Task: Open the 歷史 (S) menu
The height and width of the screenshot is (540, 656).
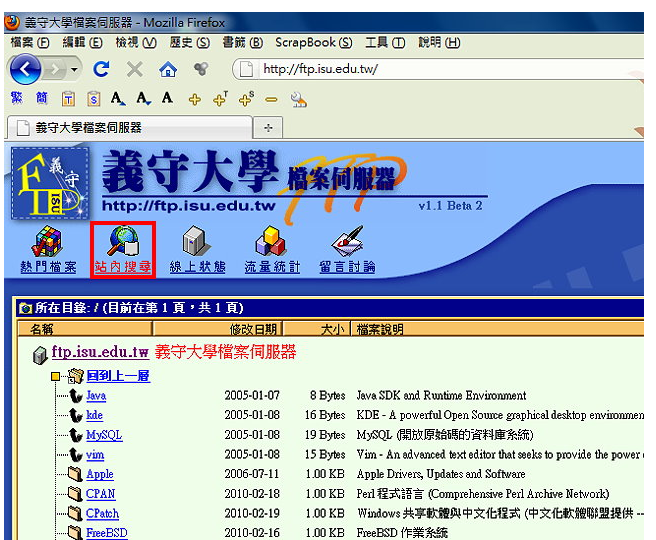Action: (x=190, y=43)
